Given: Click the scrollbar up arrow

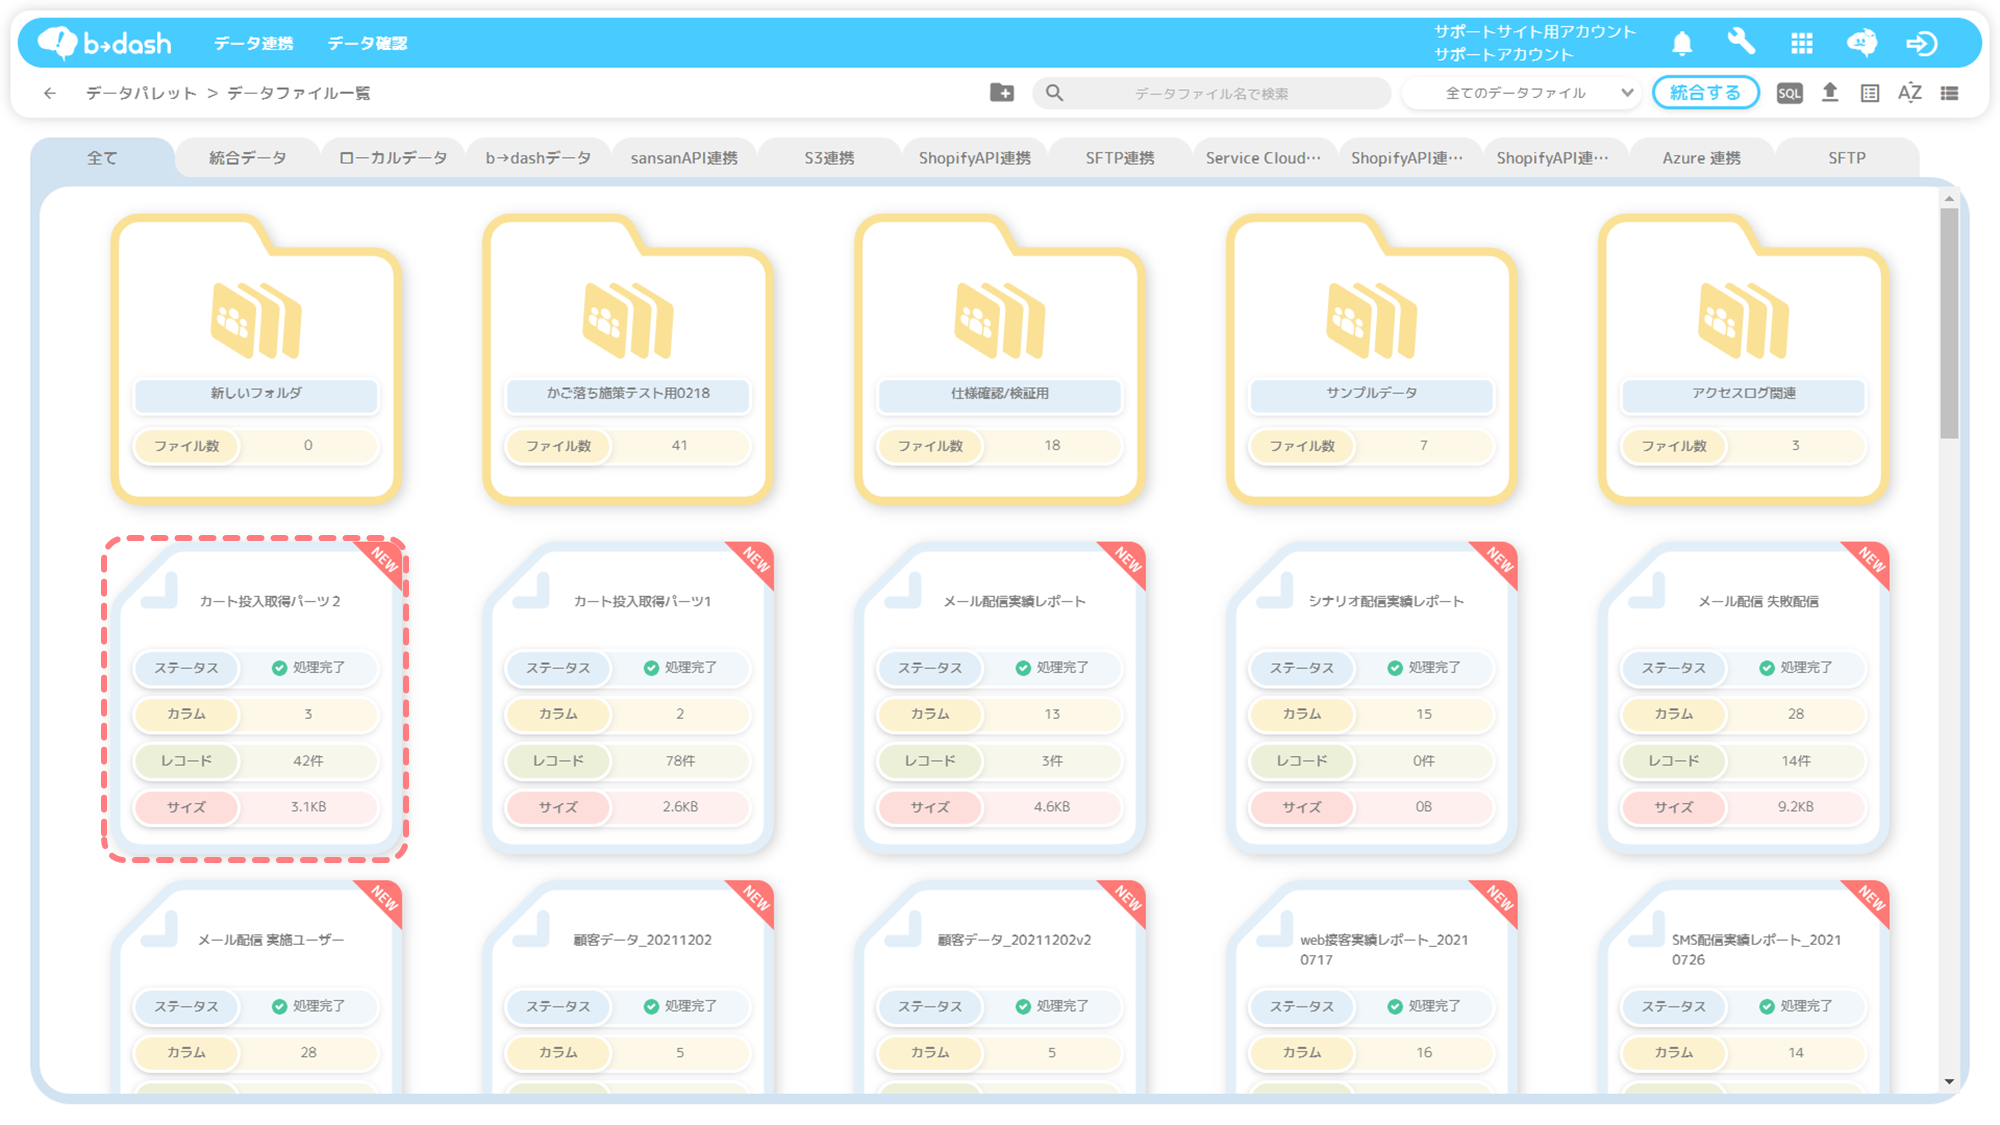Looking at the screenshot, I should [x=1949, y=199].
